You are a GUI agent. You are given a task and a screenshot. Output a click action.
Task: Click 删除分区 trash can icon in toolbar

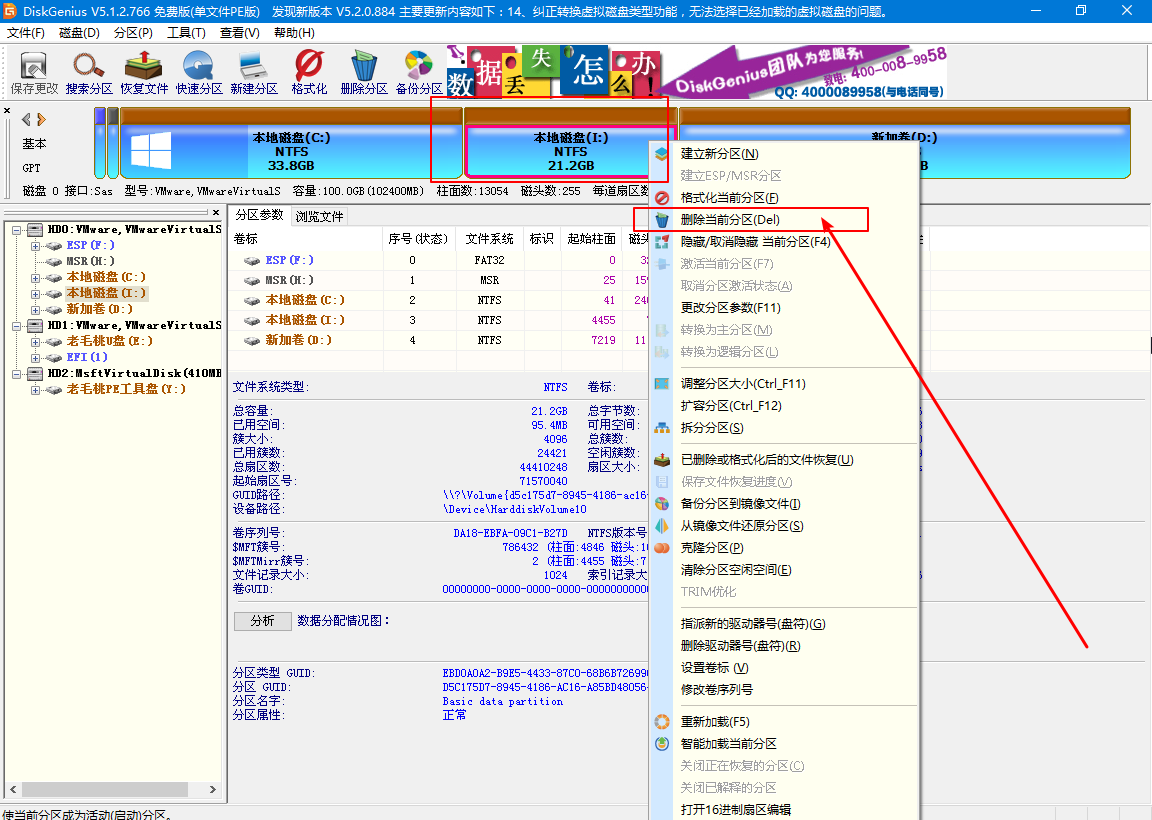pyautogui.click(x=364, y=73)
